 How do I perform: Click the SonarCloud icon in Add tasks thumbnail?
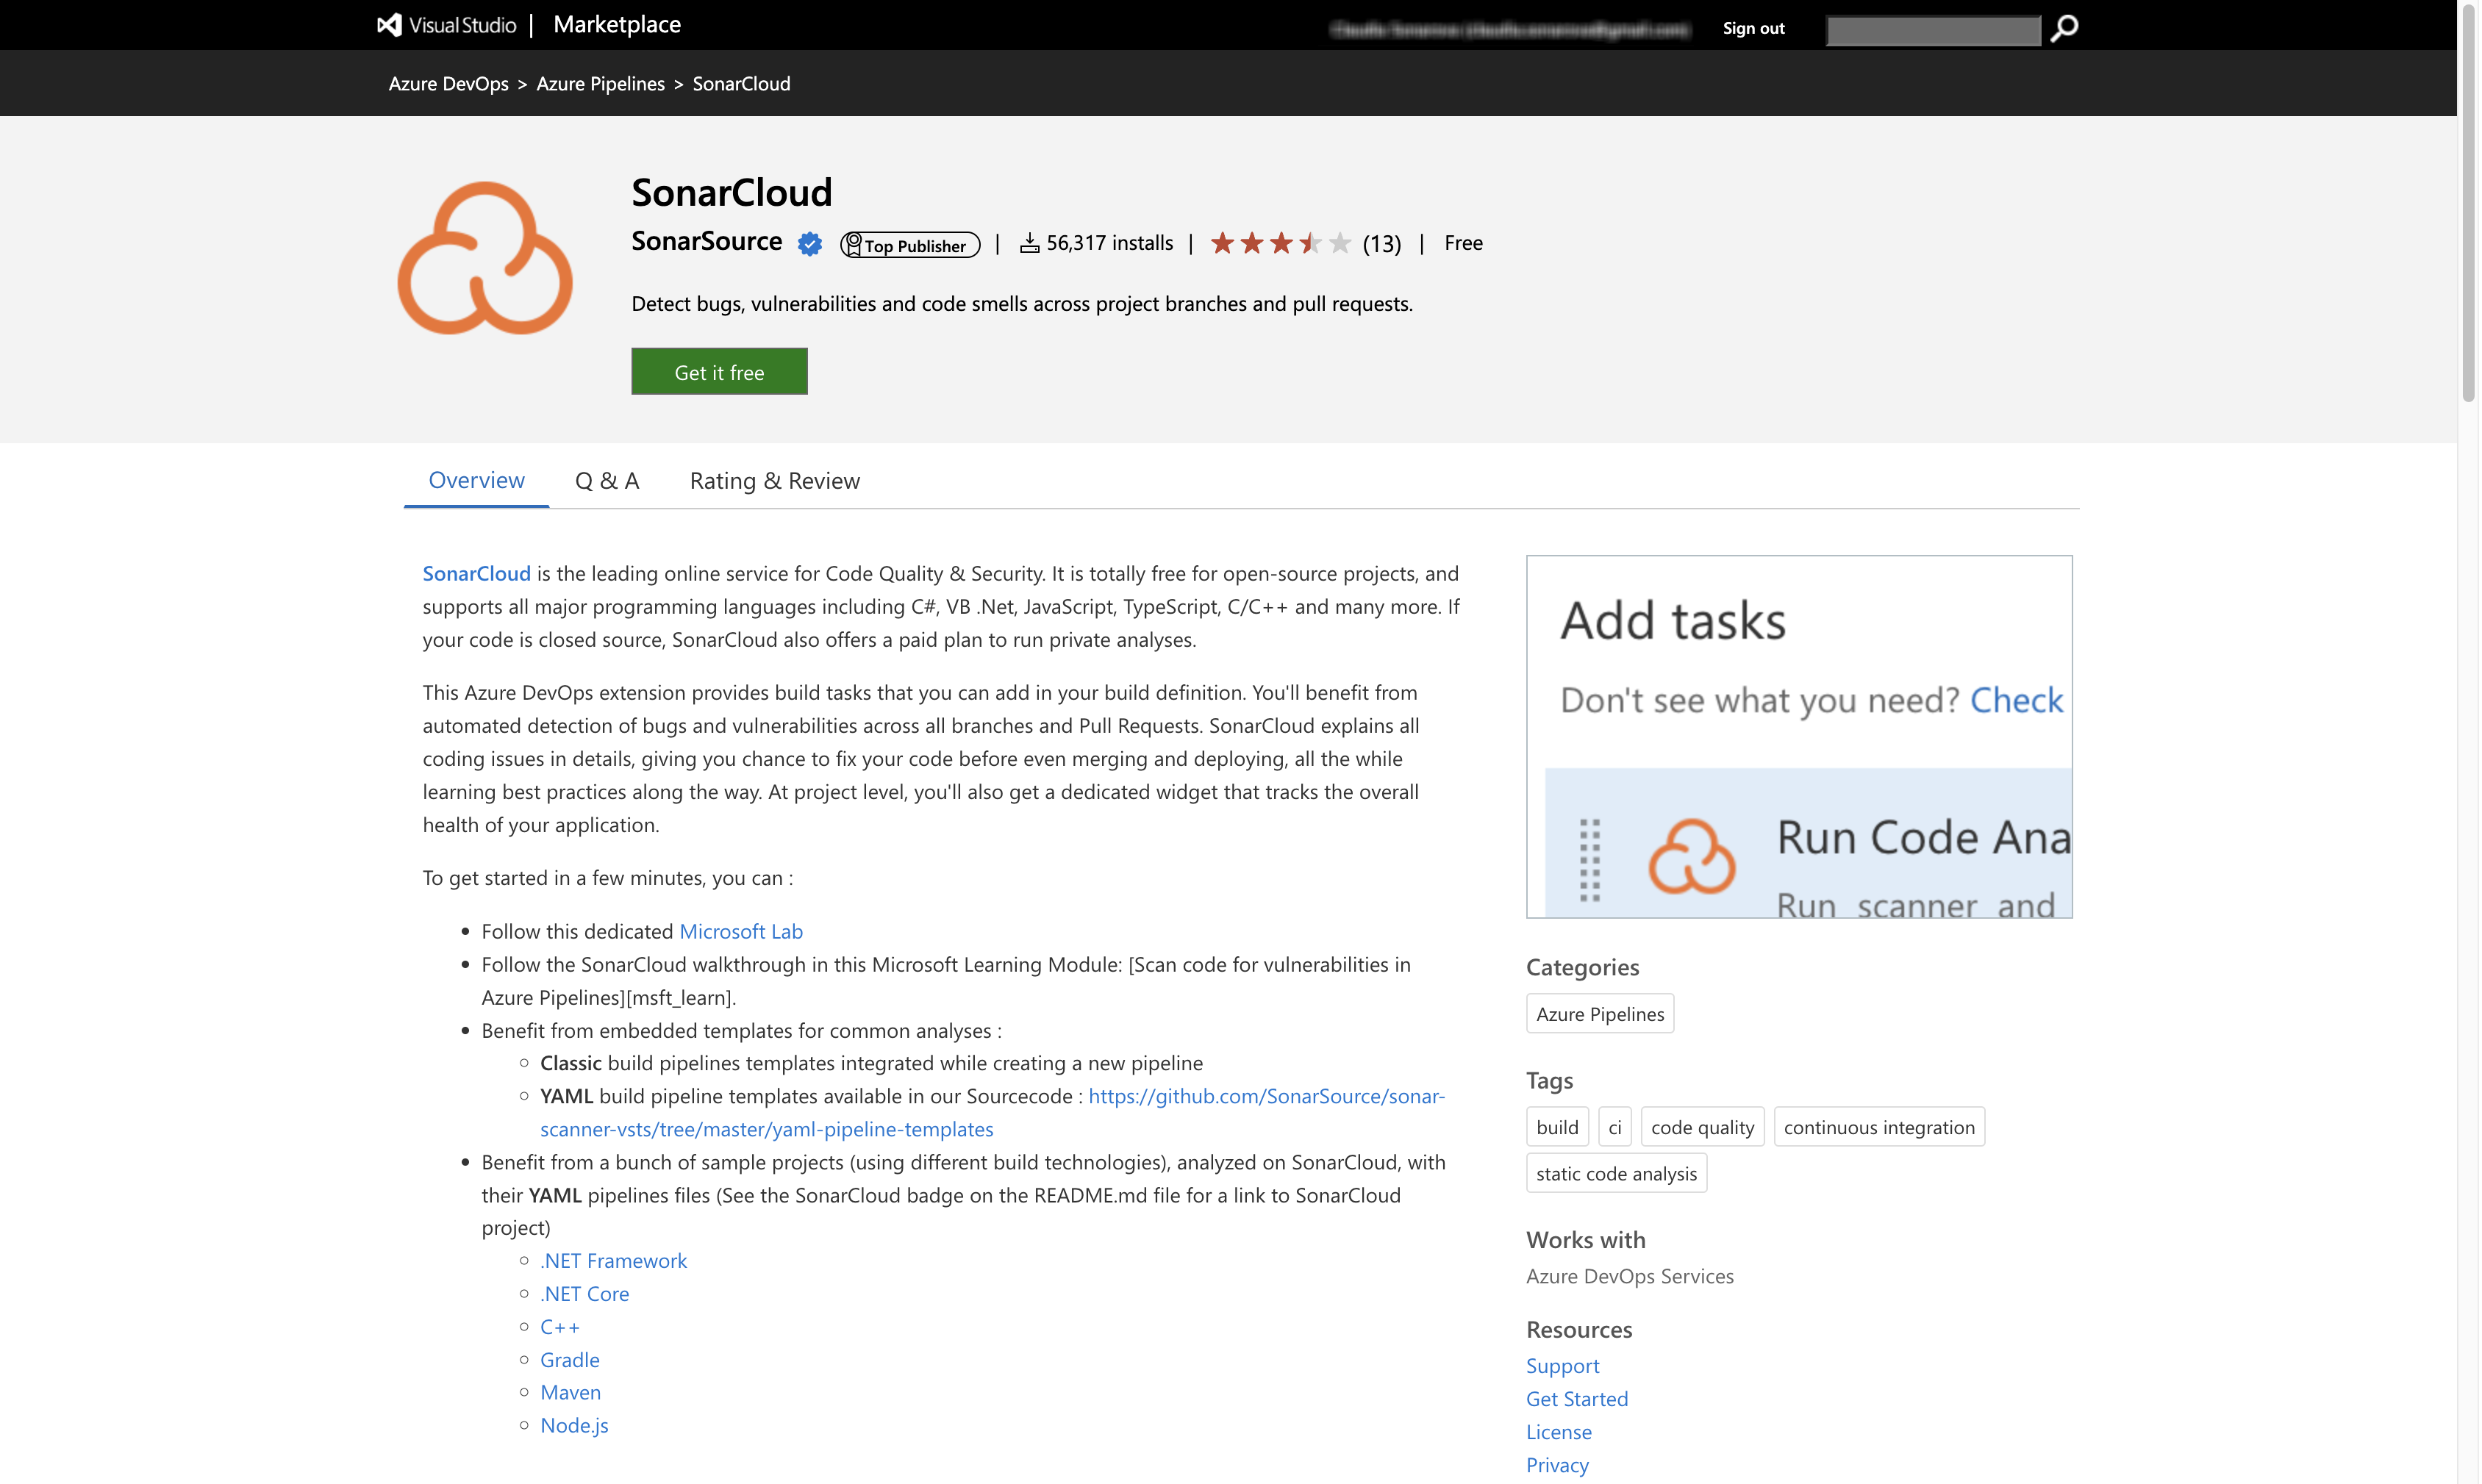1692,857
